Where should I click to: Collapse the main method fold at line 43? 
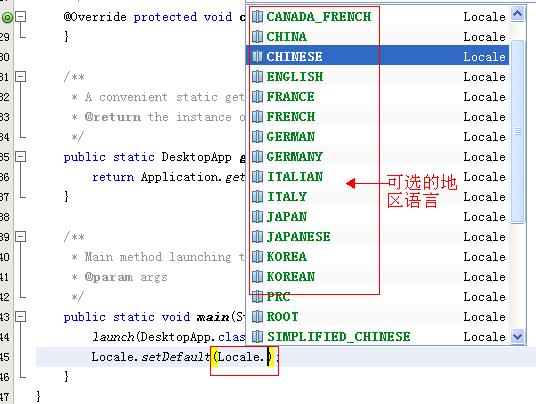tap(21, 317)
